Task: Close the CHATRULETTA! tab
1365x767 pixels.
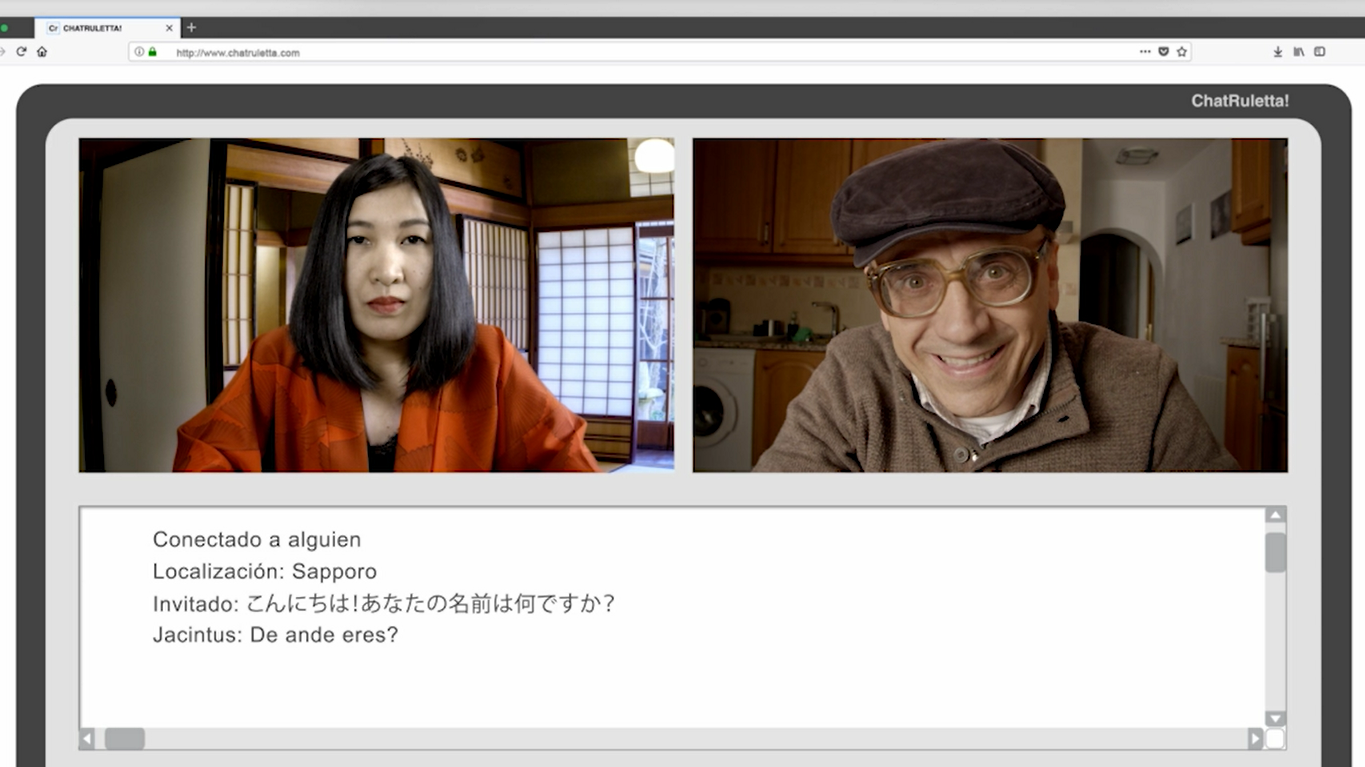Action: click(169, 28)
